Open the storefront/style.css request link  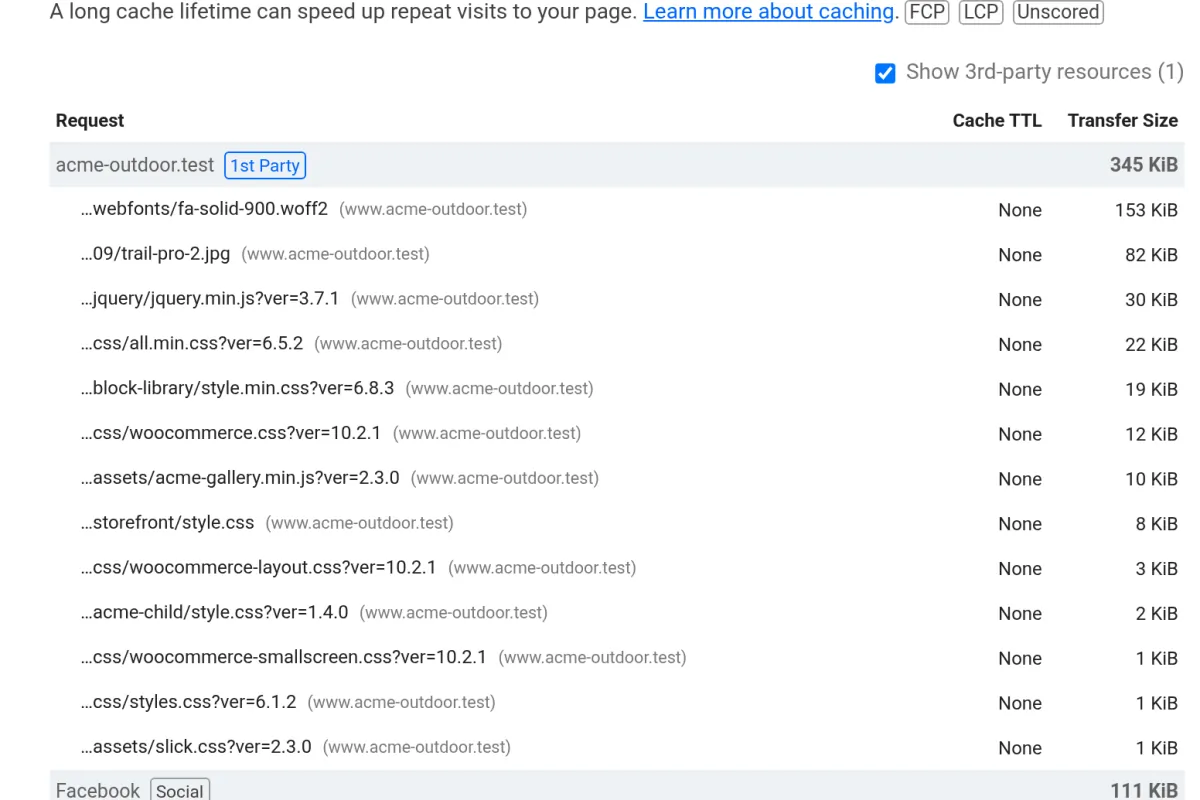click(x=167, y=523)
